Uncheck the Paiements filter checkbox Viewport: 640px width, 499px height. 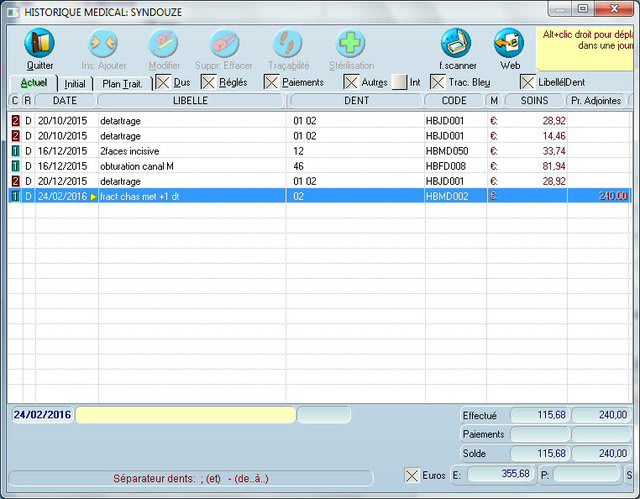(x=272, y=82)
